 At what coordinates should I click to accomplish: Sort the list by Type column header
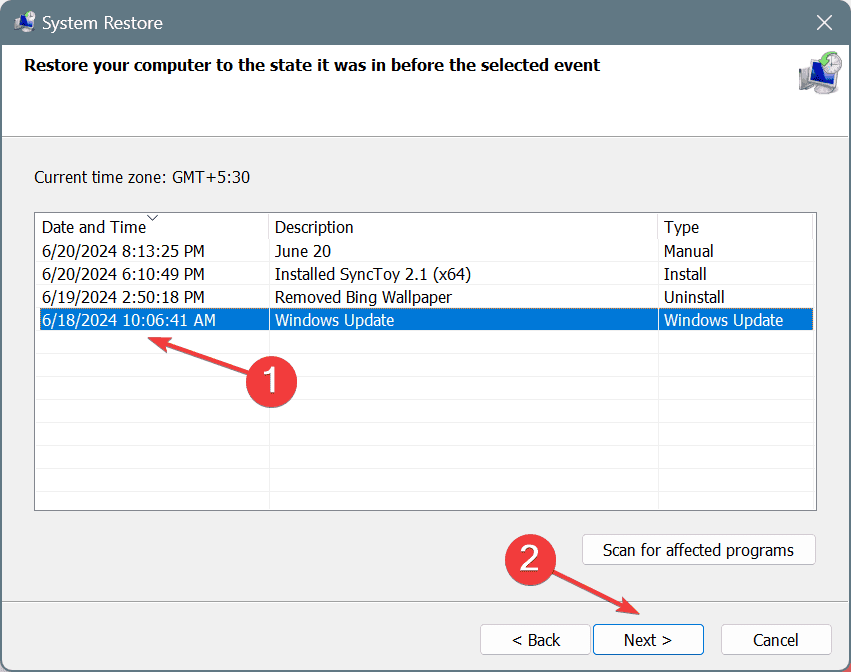point(681,228)
